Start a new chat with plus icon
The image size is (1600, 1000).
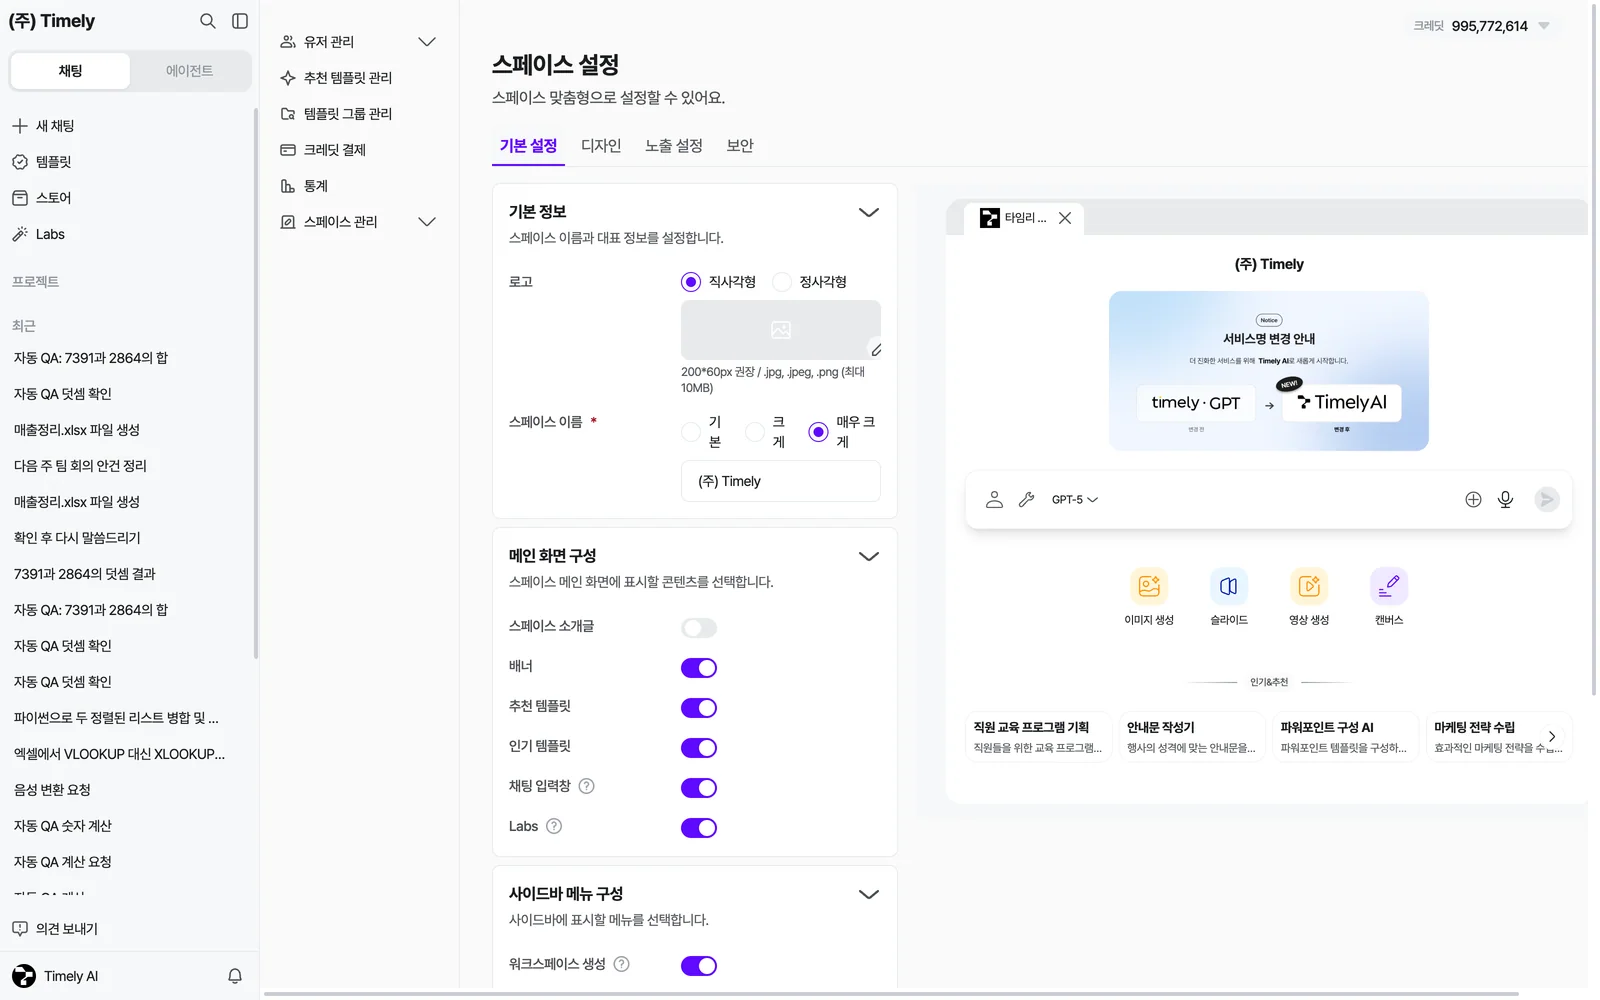[20, 126]
